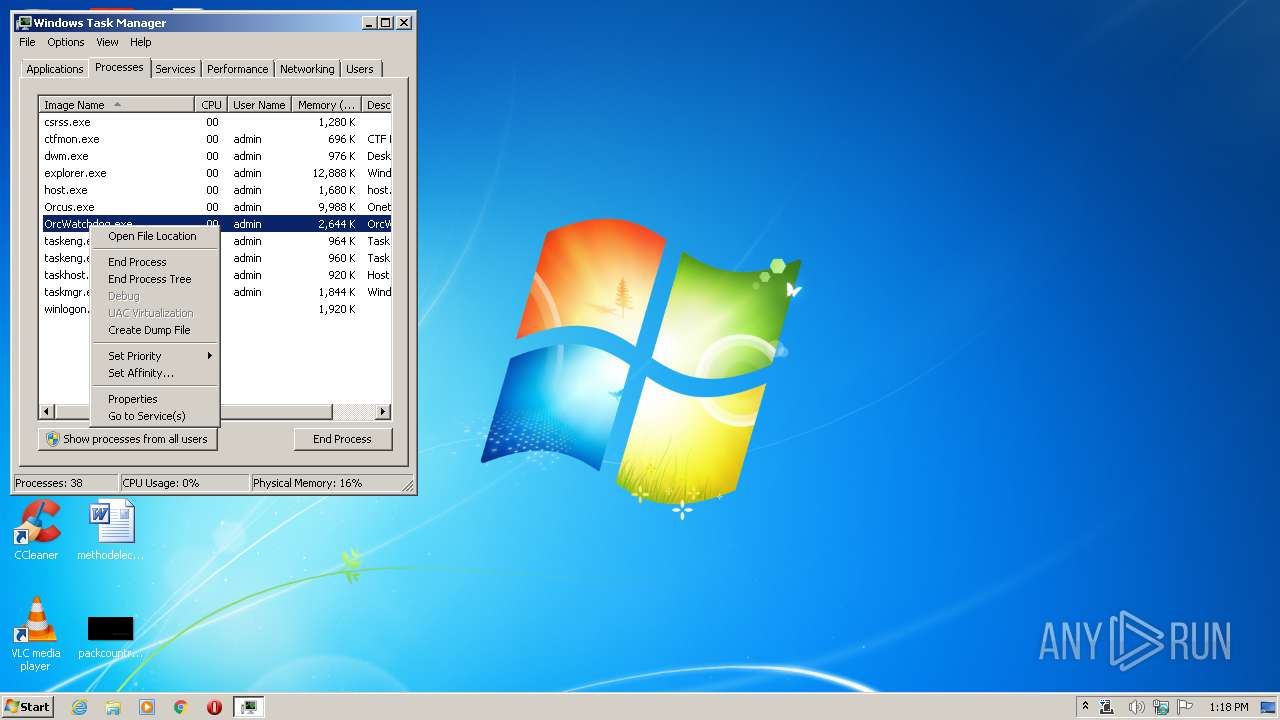
Task: Select ctfmon.exe process row
Action: point(215,139)
